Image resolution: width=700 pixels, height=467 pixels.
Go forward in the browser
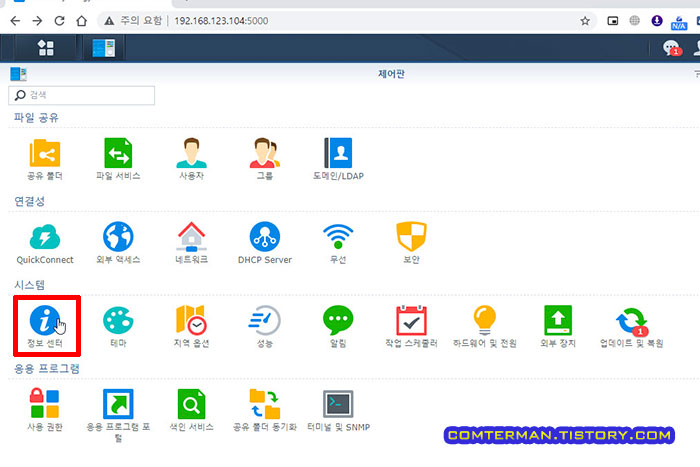coord(38,21)
